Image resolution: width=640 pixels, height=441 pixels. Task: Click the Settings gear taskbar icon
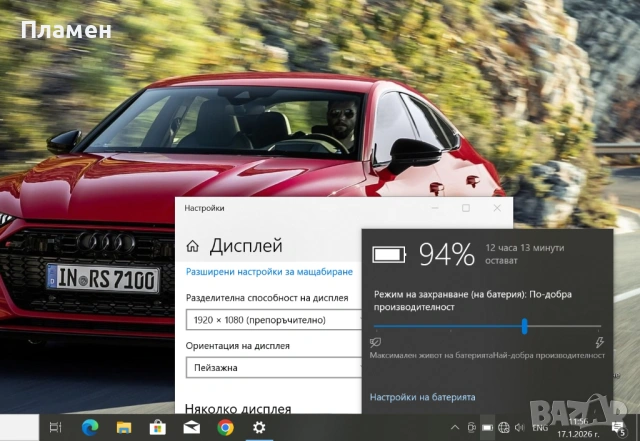tap(260, 428)
